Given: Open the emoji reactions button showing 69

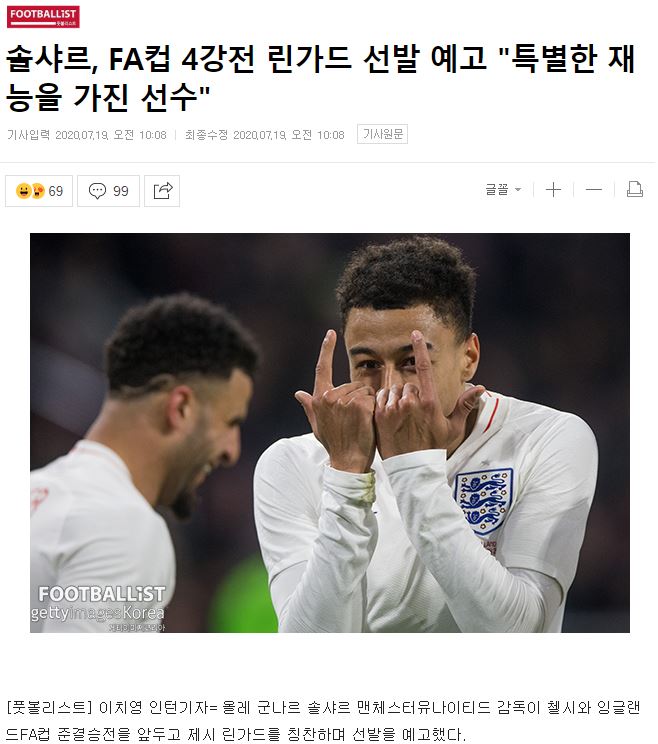Looking at the screenshot, I should point(39,191).
